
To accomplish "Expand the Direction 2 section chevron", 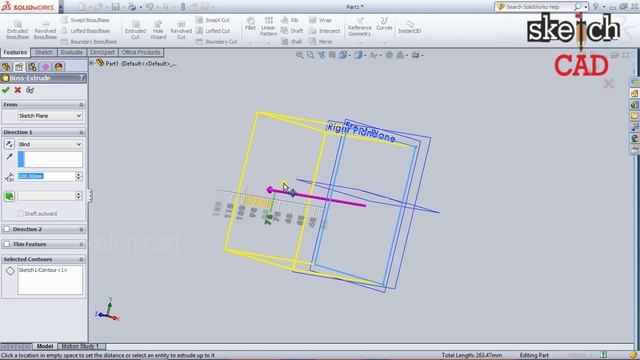I will click(81, 229).
